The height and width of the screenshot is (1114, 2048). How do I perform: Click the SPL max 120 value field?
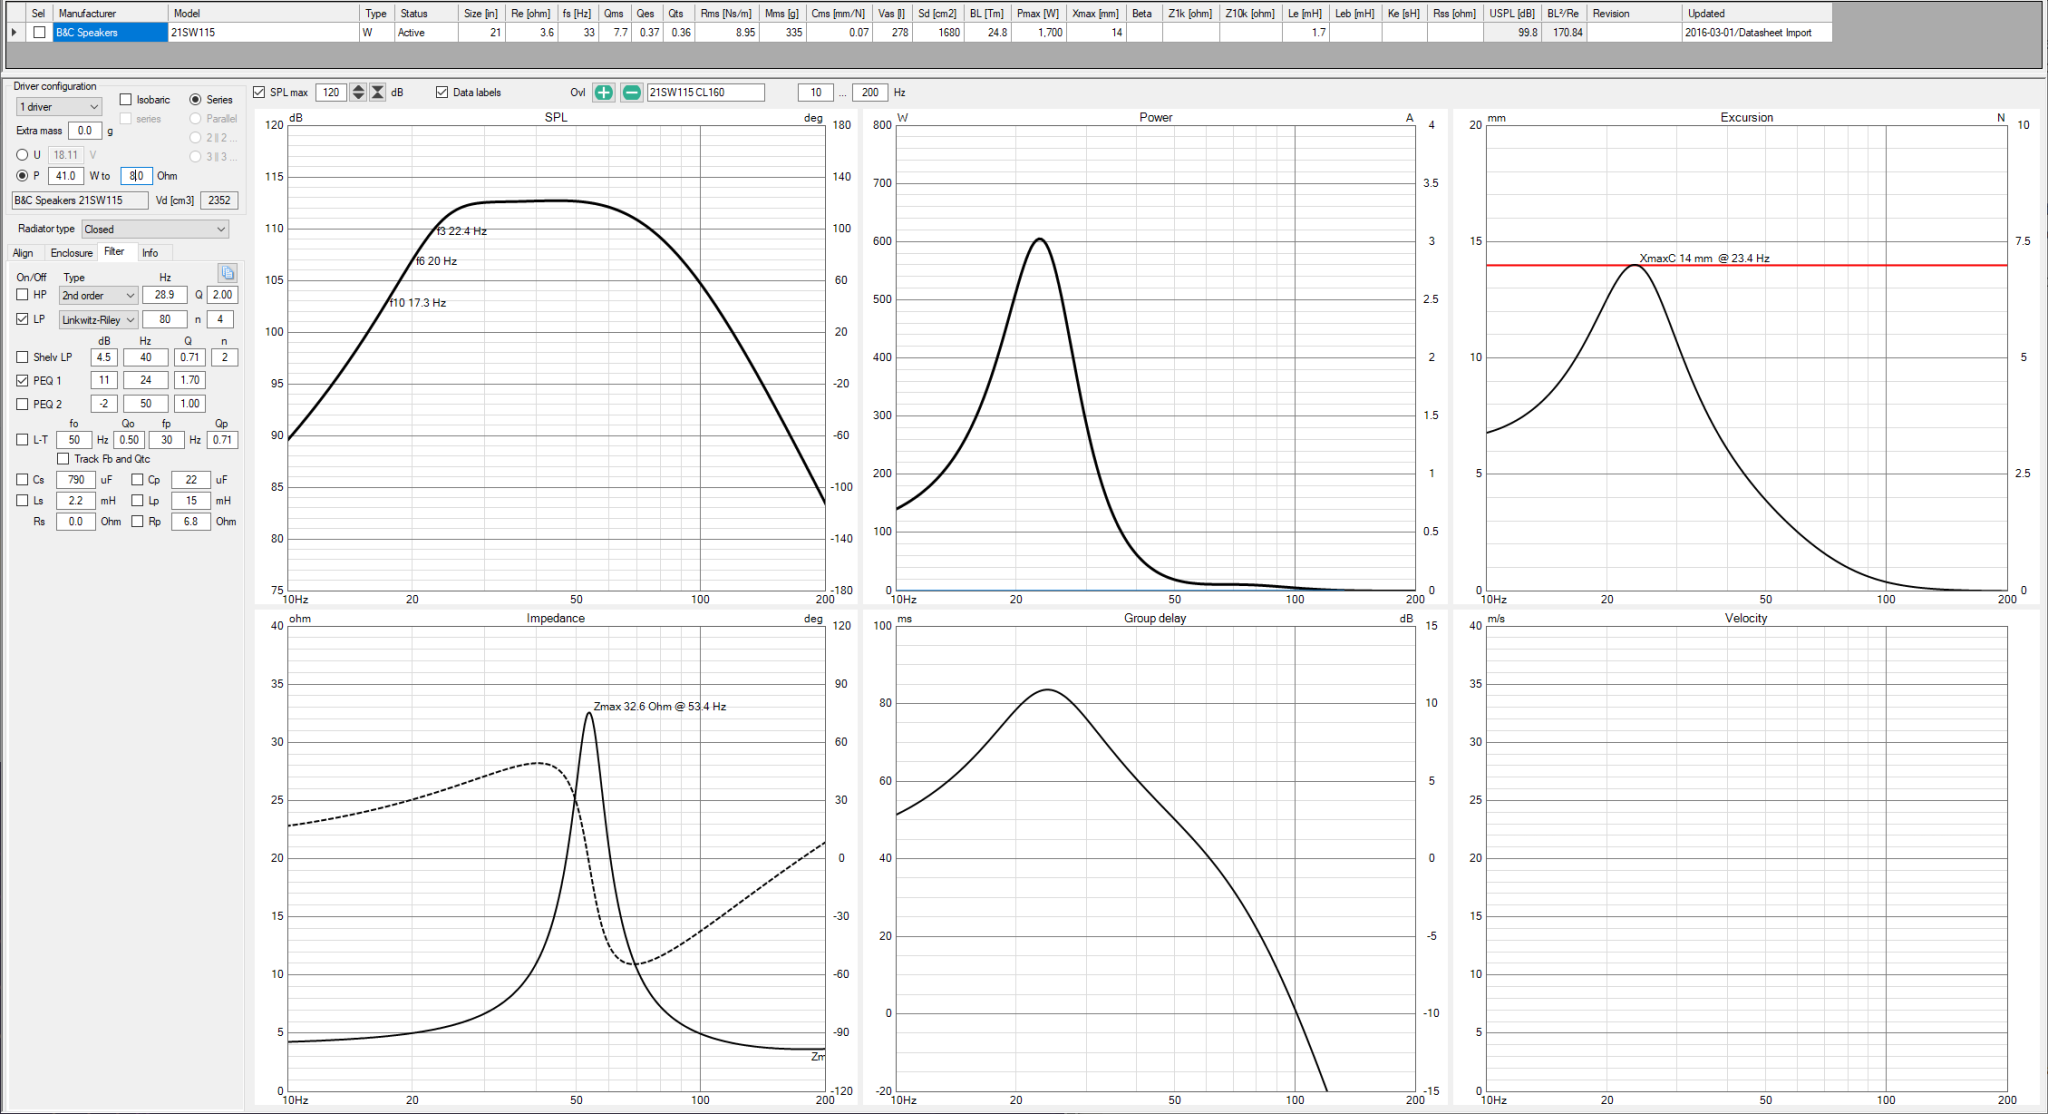click(331, 92)
